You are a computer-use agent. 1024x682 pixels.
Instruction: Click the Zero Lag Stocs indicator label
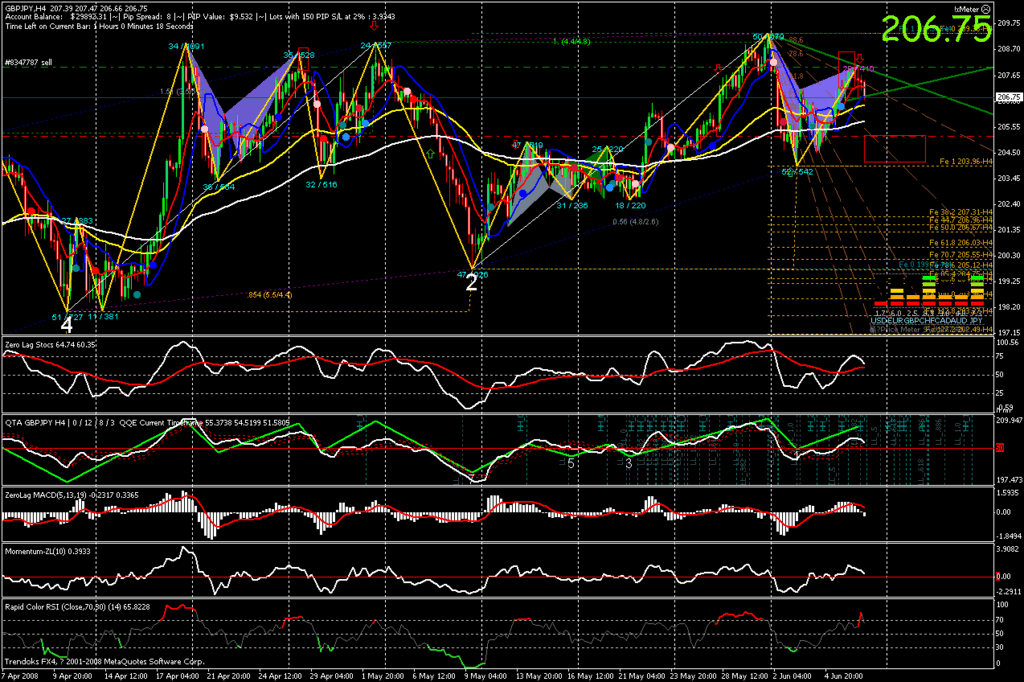click(x=50, y=344)
